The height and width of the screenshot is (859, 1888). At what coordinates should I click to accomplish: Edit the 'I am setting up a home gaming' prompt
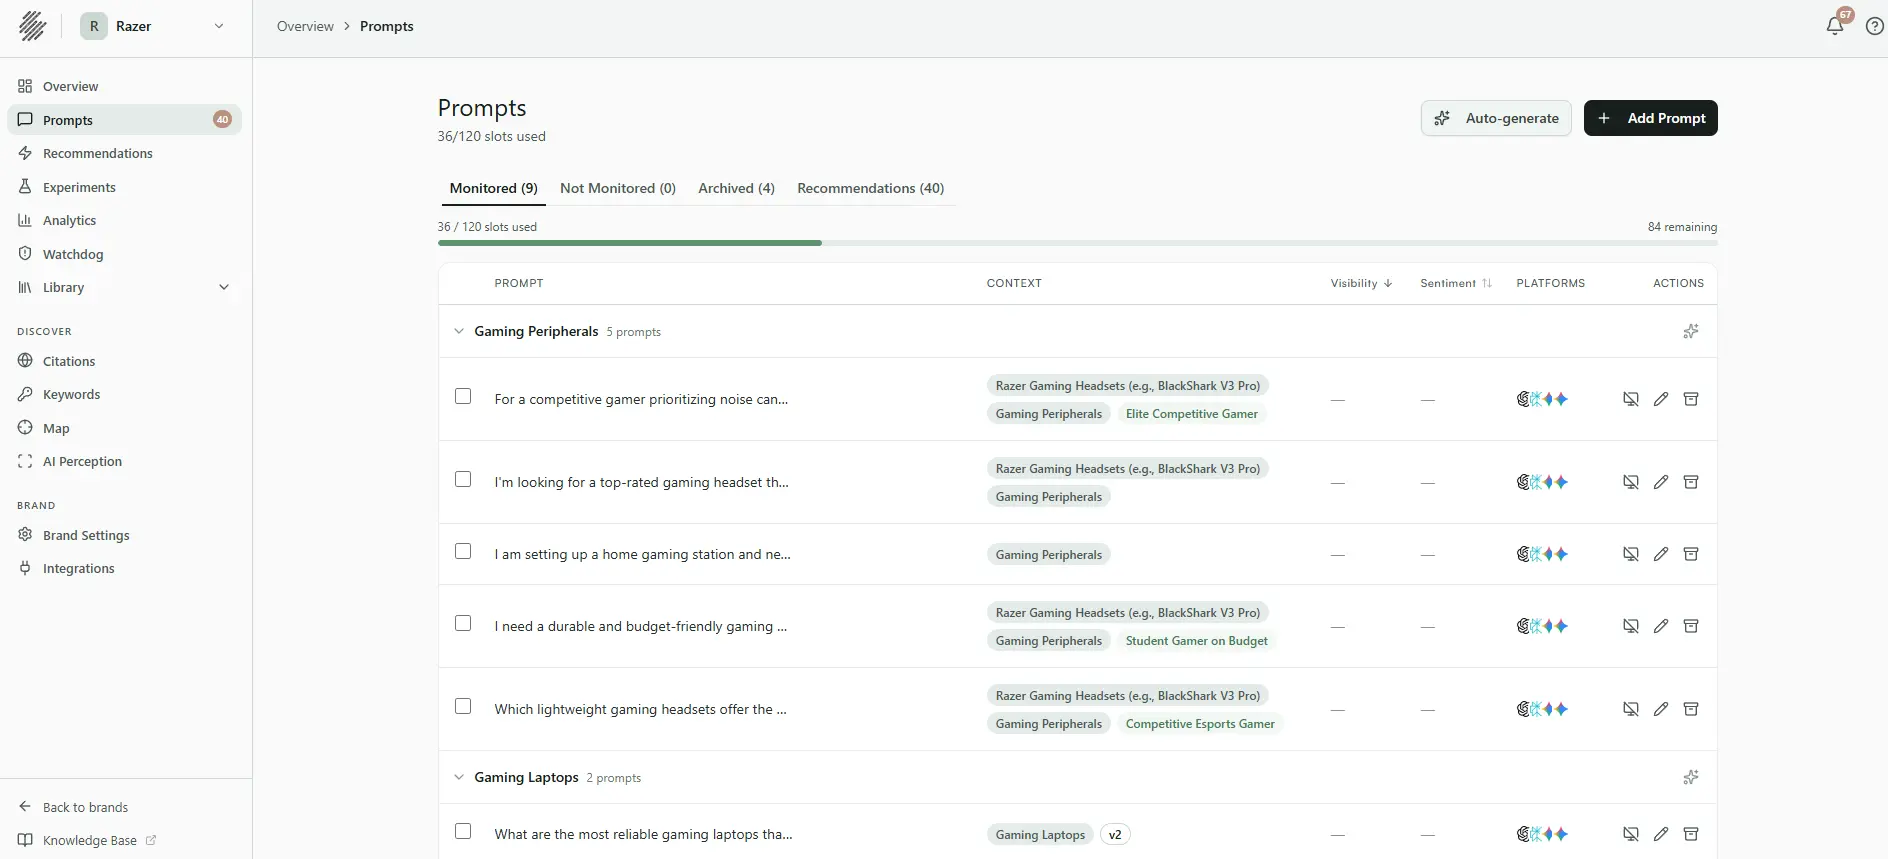point(1661,554)
